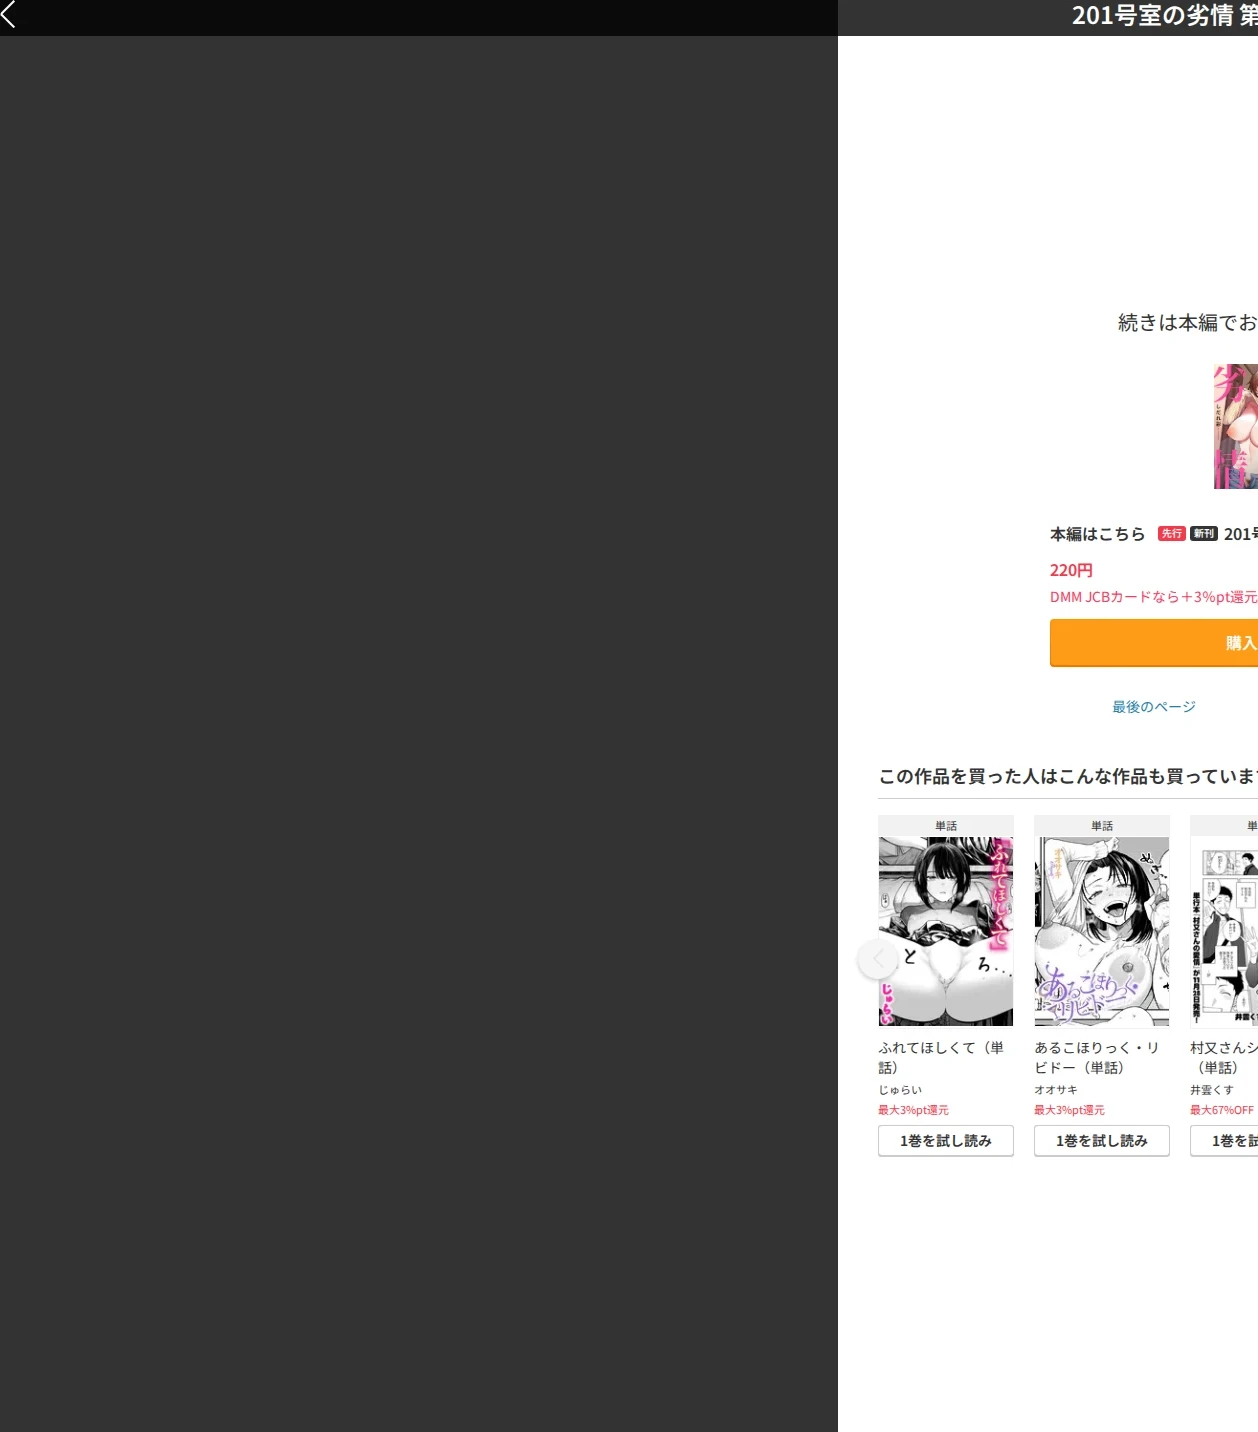Click 1巻を試し読み under ふれてほしくて
Viewport: 1258px width, 1432px height.
(946, 1141)
